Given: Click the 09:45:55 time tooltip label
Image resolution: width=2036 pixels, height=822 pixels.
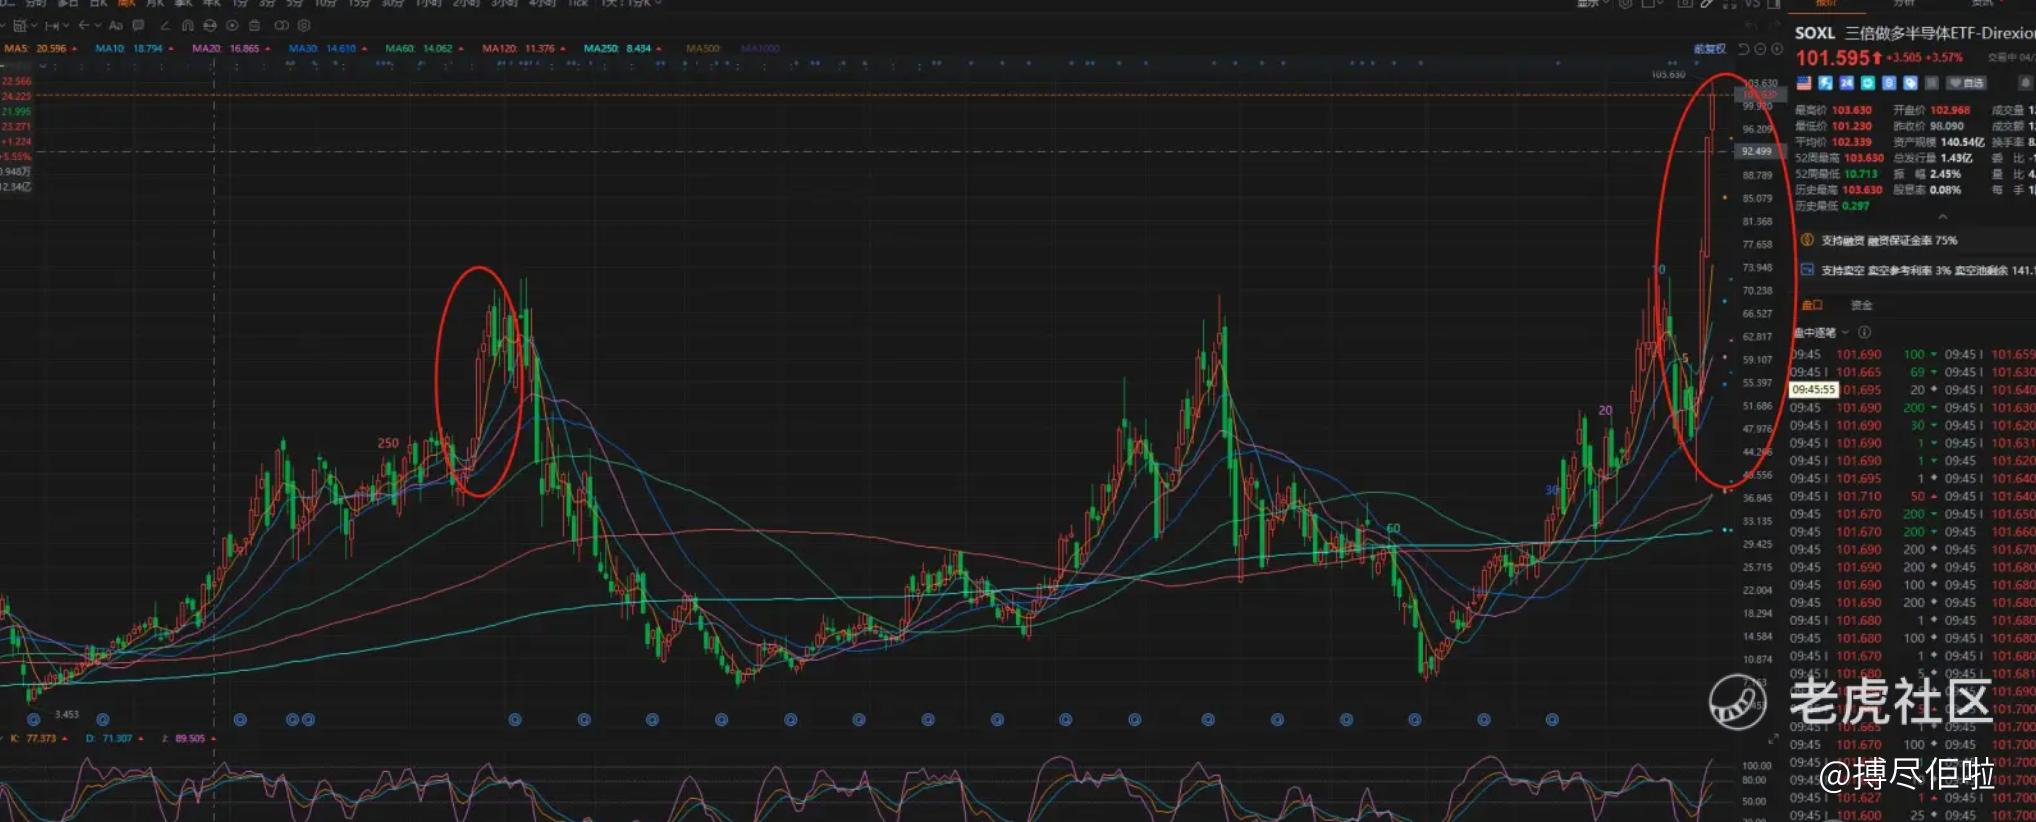Looking at the screenshot, I should [1814, 389].
